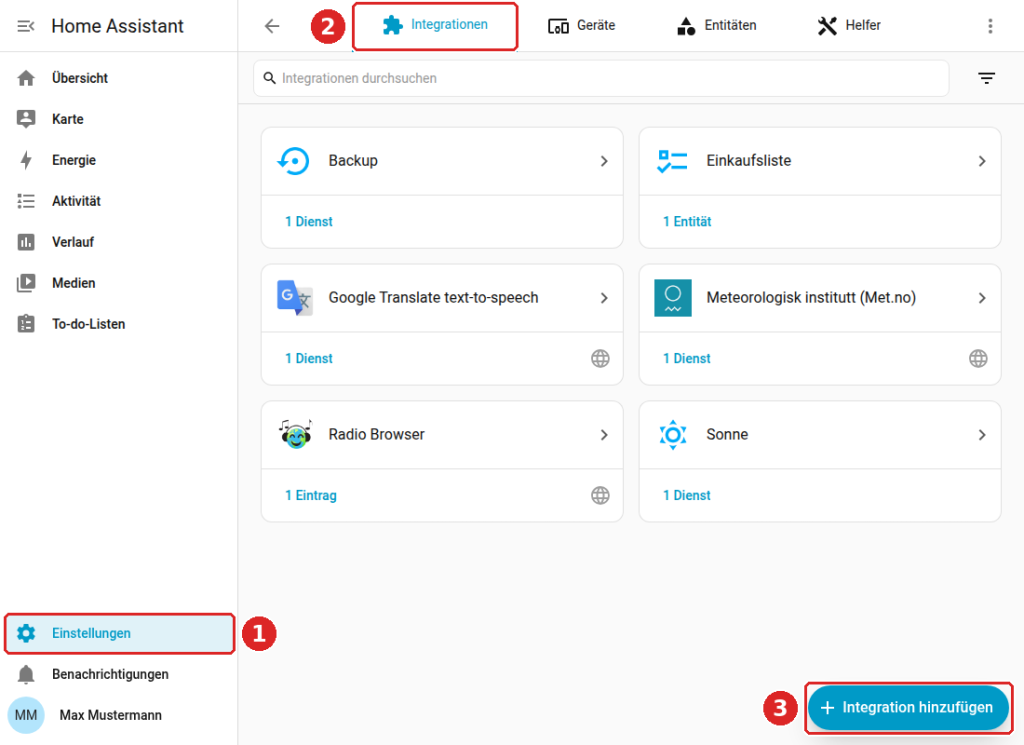Select the Radio Browser integration name

[376, 434]
